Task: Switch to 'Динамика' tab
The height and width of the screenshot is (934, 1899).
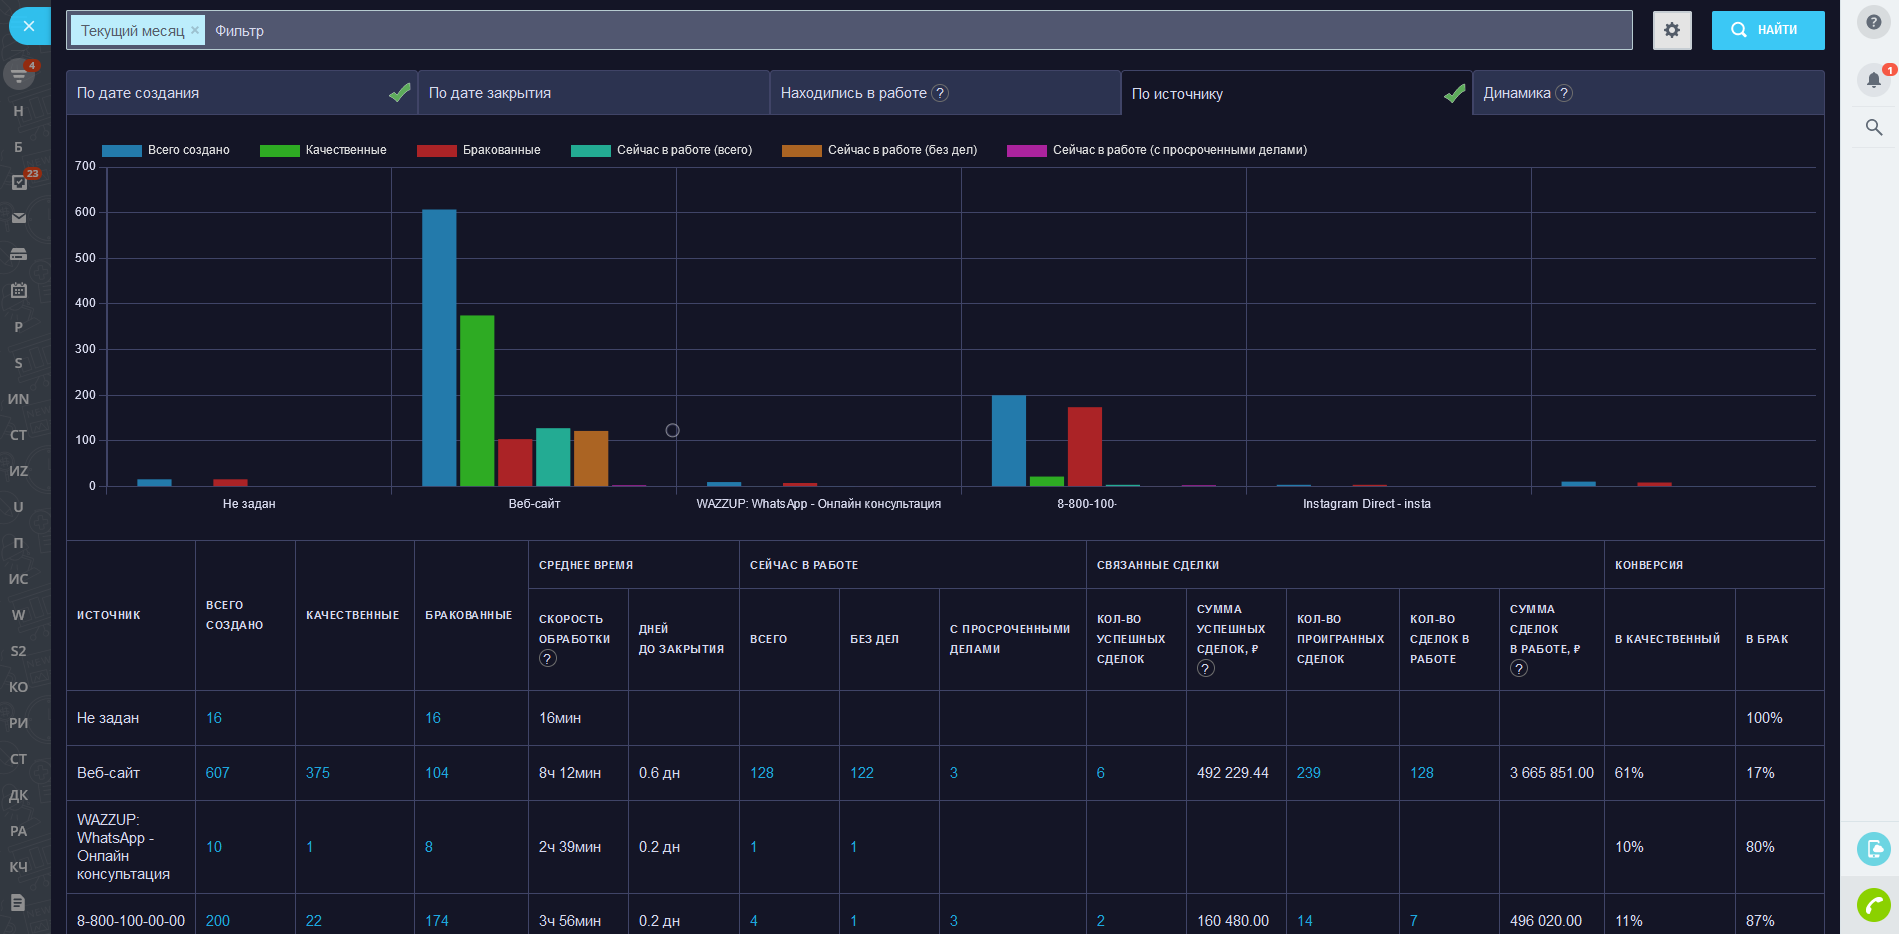Action: point(1516,93)
